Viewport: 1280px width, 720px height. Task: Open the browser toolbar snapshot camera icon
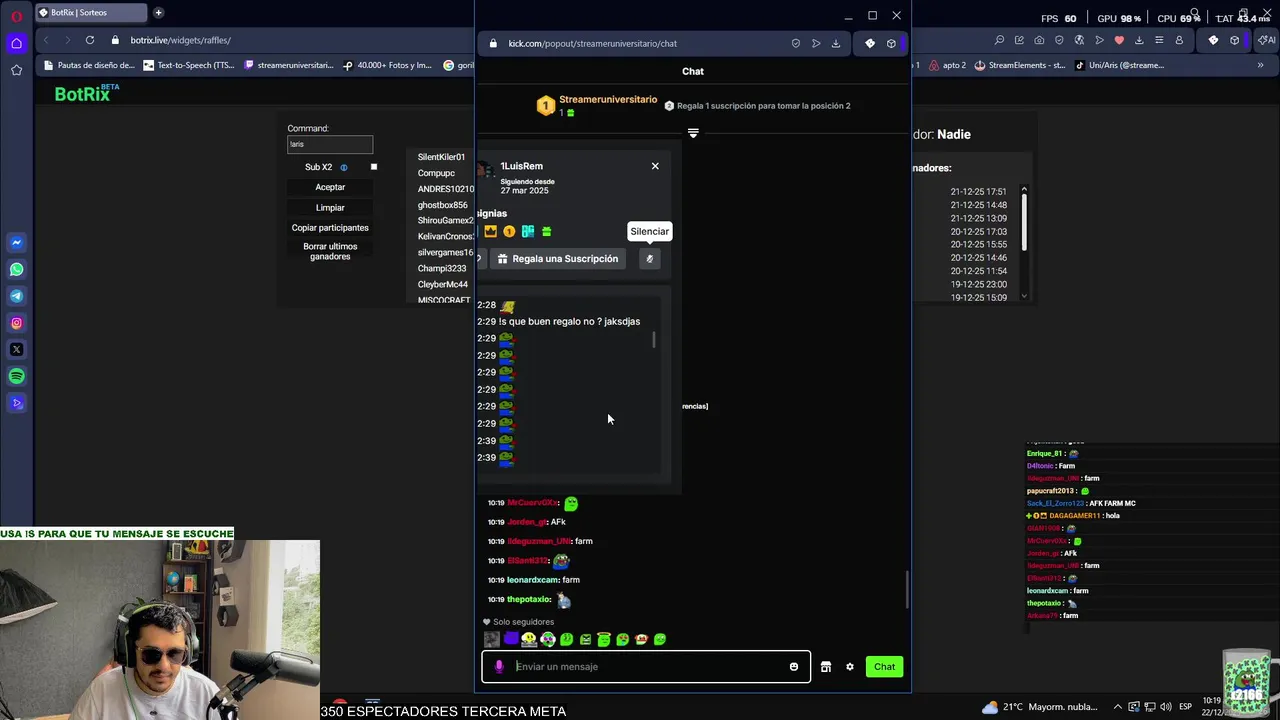(x=1039, y=40)
